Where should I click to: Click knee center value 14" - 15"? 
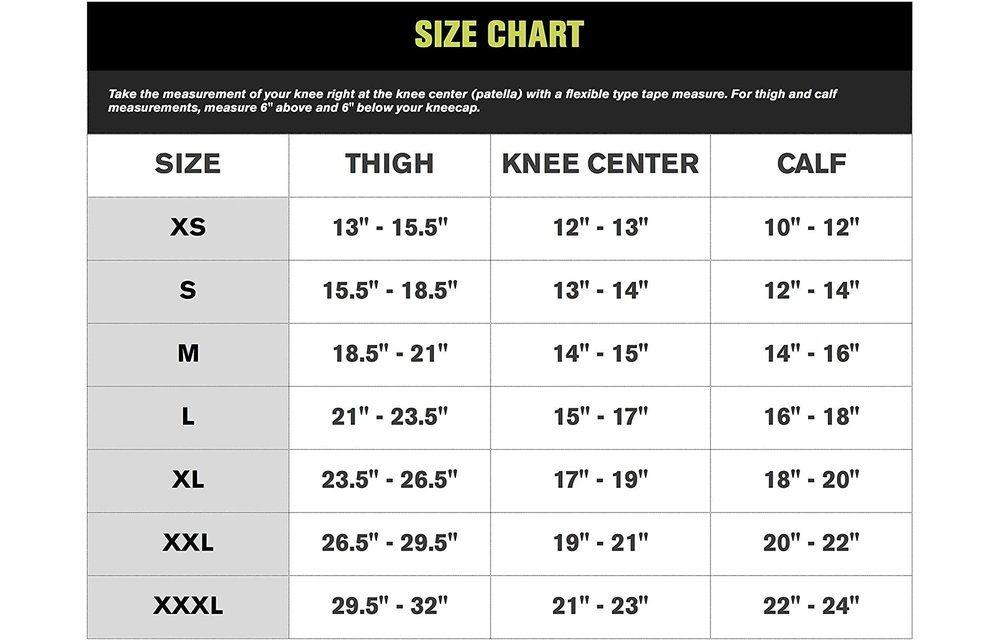[600, 354]
